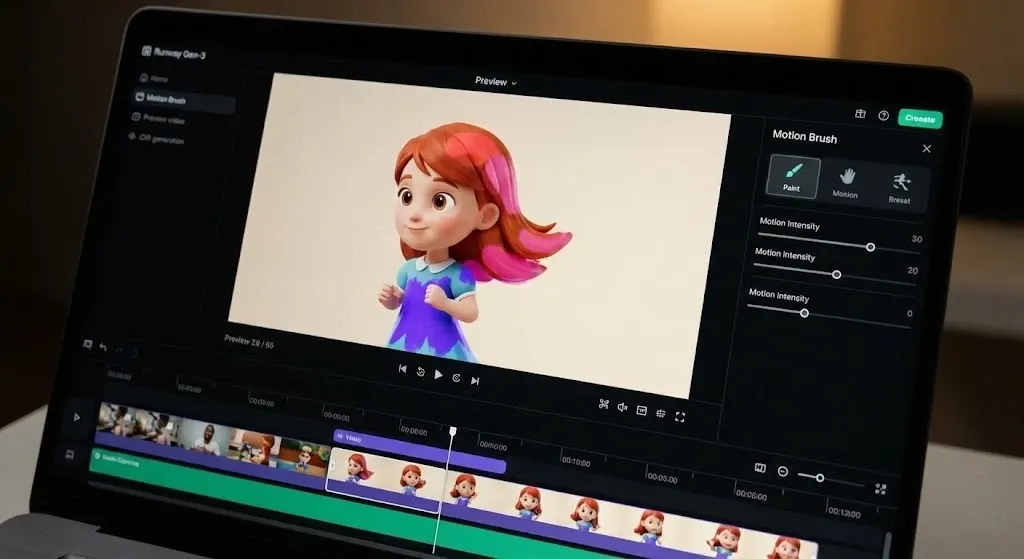Select the Paint brush tool
The image size is (1024, 559).
click(793, 175)
